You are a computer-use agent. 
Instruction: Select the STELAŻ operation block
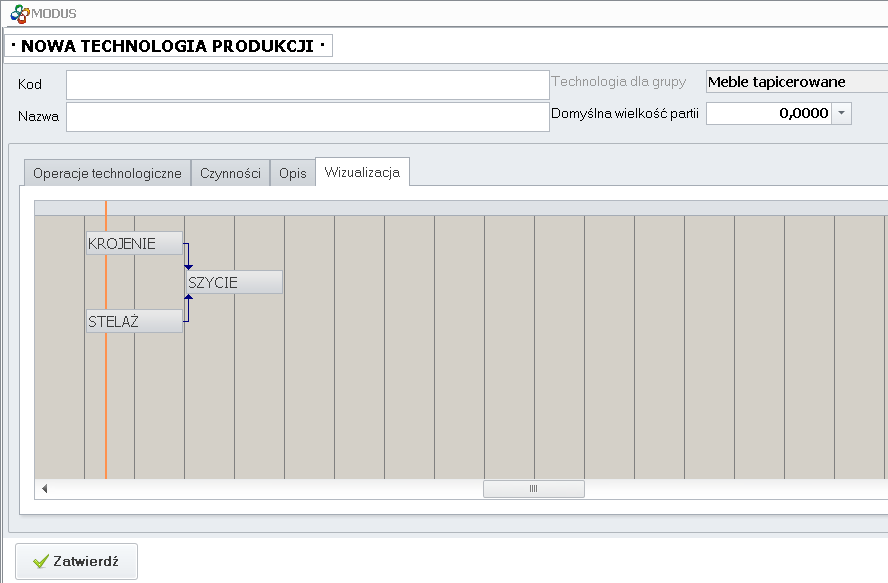[134, 321]
